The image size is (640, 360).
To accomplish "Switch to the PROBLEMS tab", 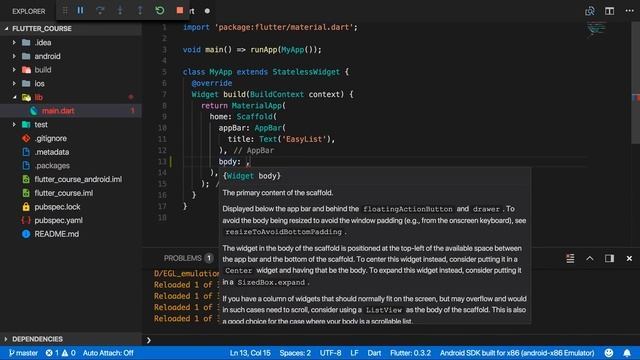I will [183, 258].
